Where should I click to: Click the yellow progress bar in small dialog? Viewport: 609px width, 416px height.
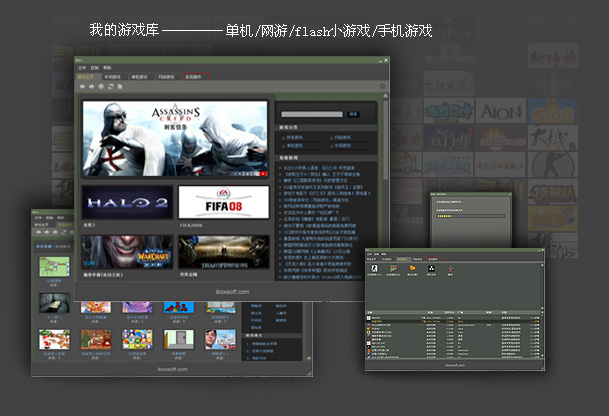coord(470,216)
